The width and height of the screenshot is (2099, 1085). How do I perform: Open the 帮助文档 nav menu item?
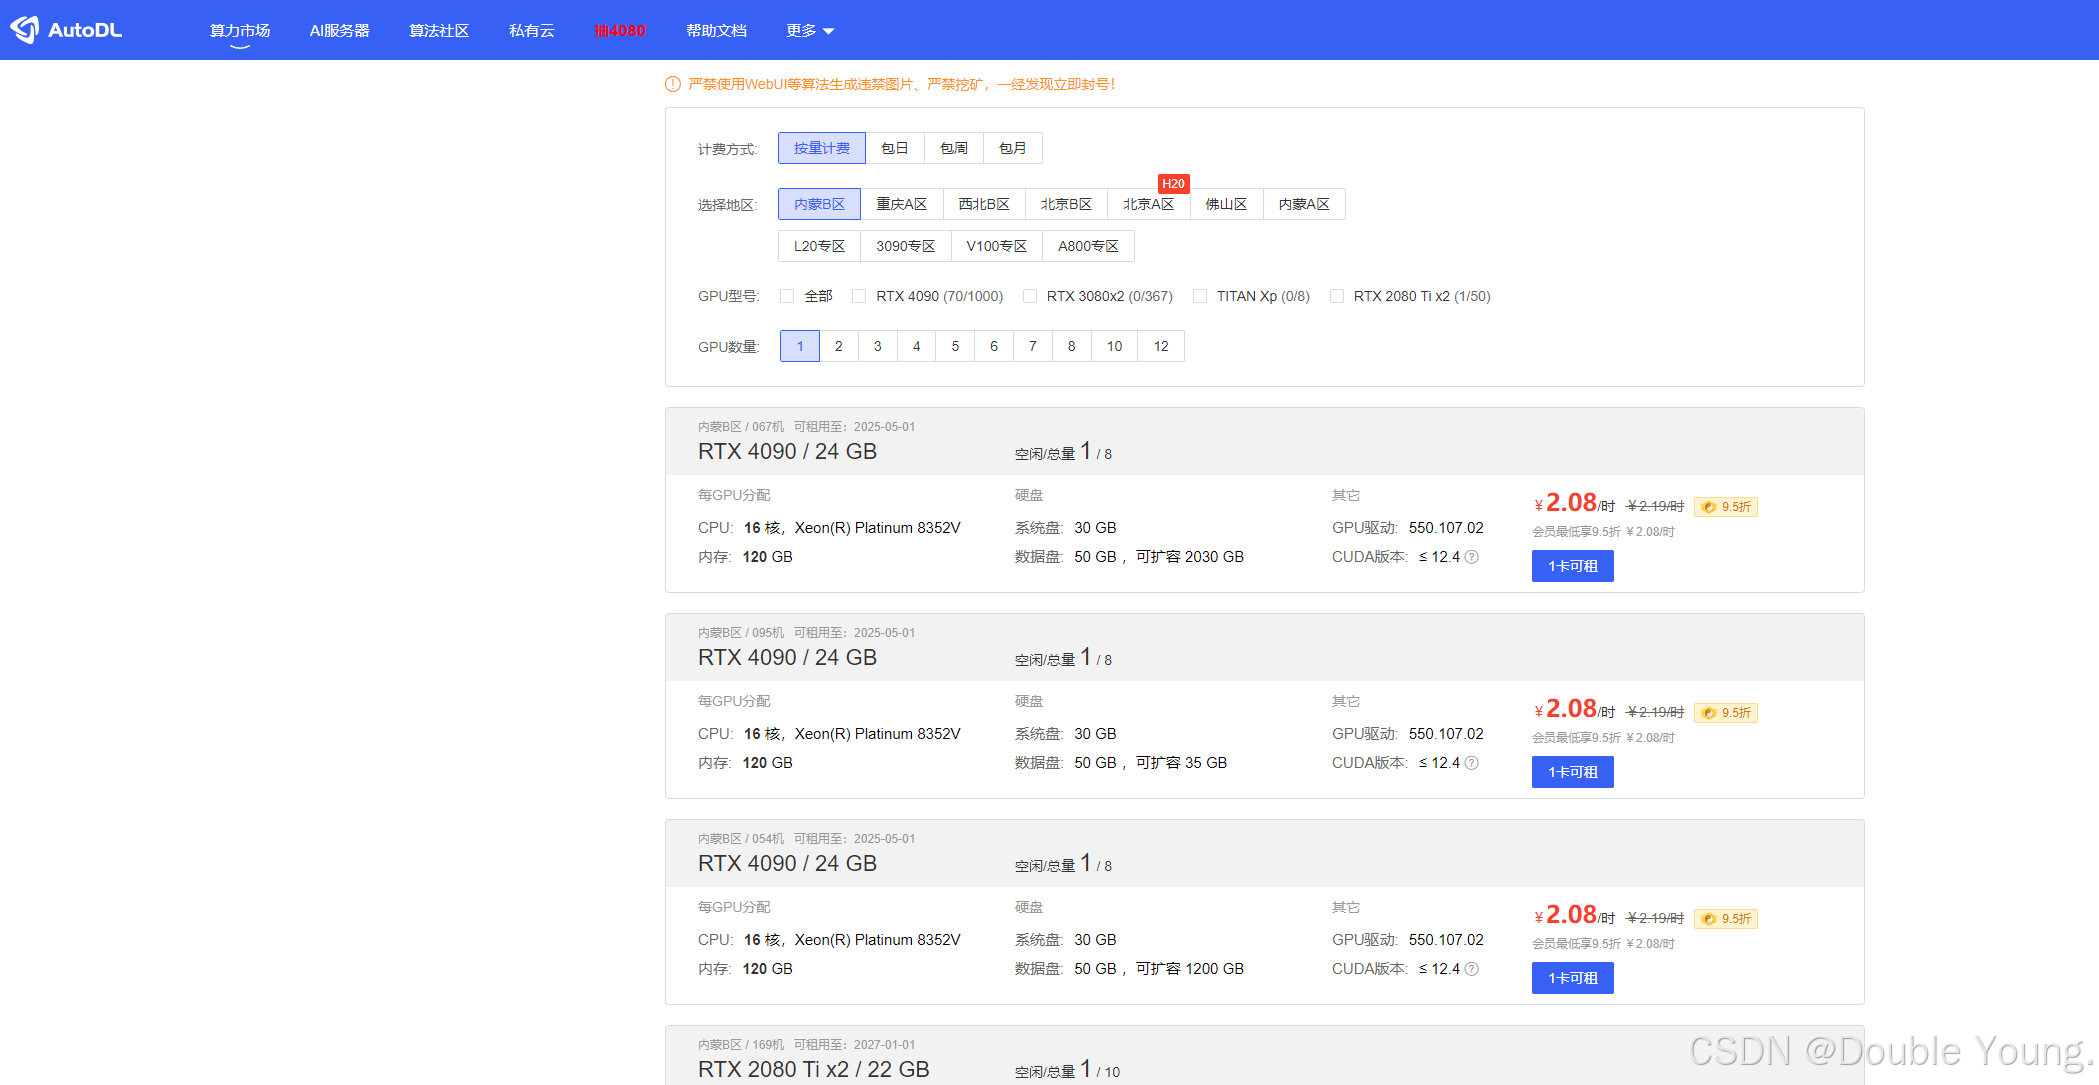click(x=716, y=31)
